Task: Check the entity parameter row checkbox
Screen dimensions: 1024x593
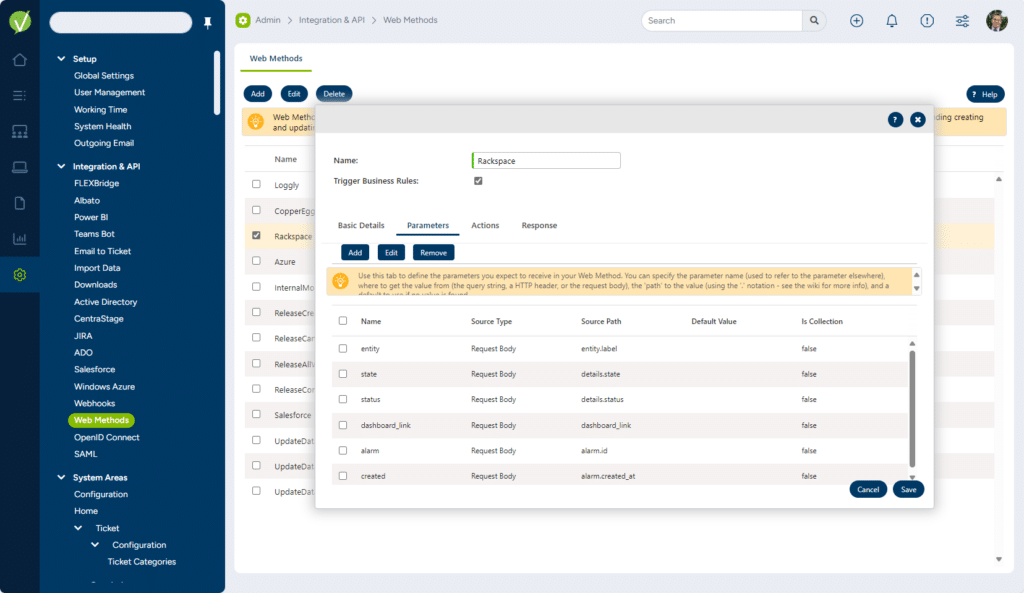Action: [343, 348]
